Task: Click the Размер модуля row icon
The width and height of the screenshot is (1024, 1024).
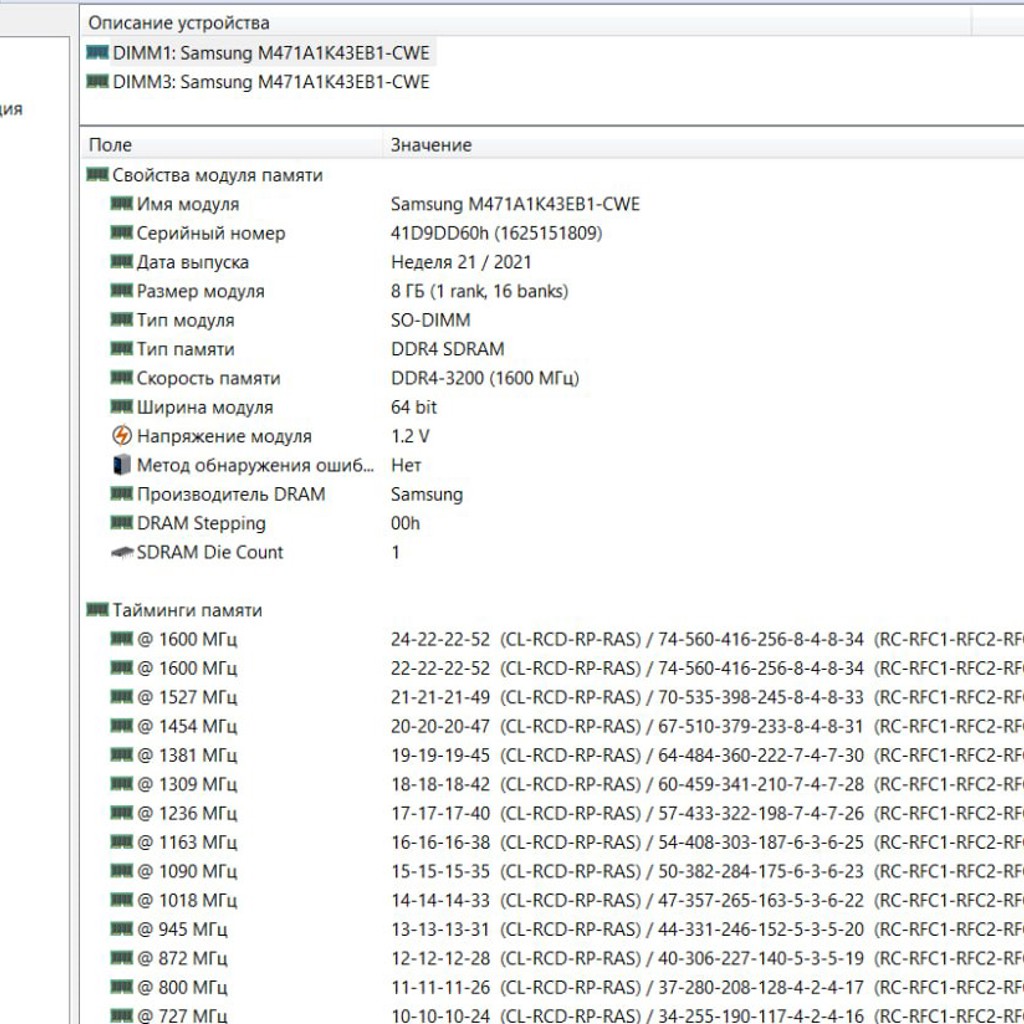Action: click(x=121, y=291)
